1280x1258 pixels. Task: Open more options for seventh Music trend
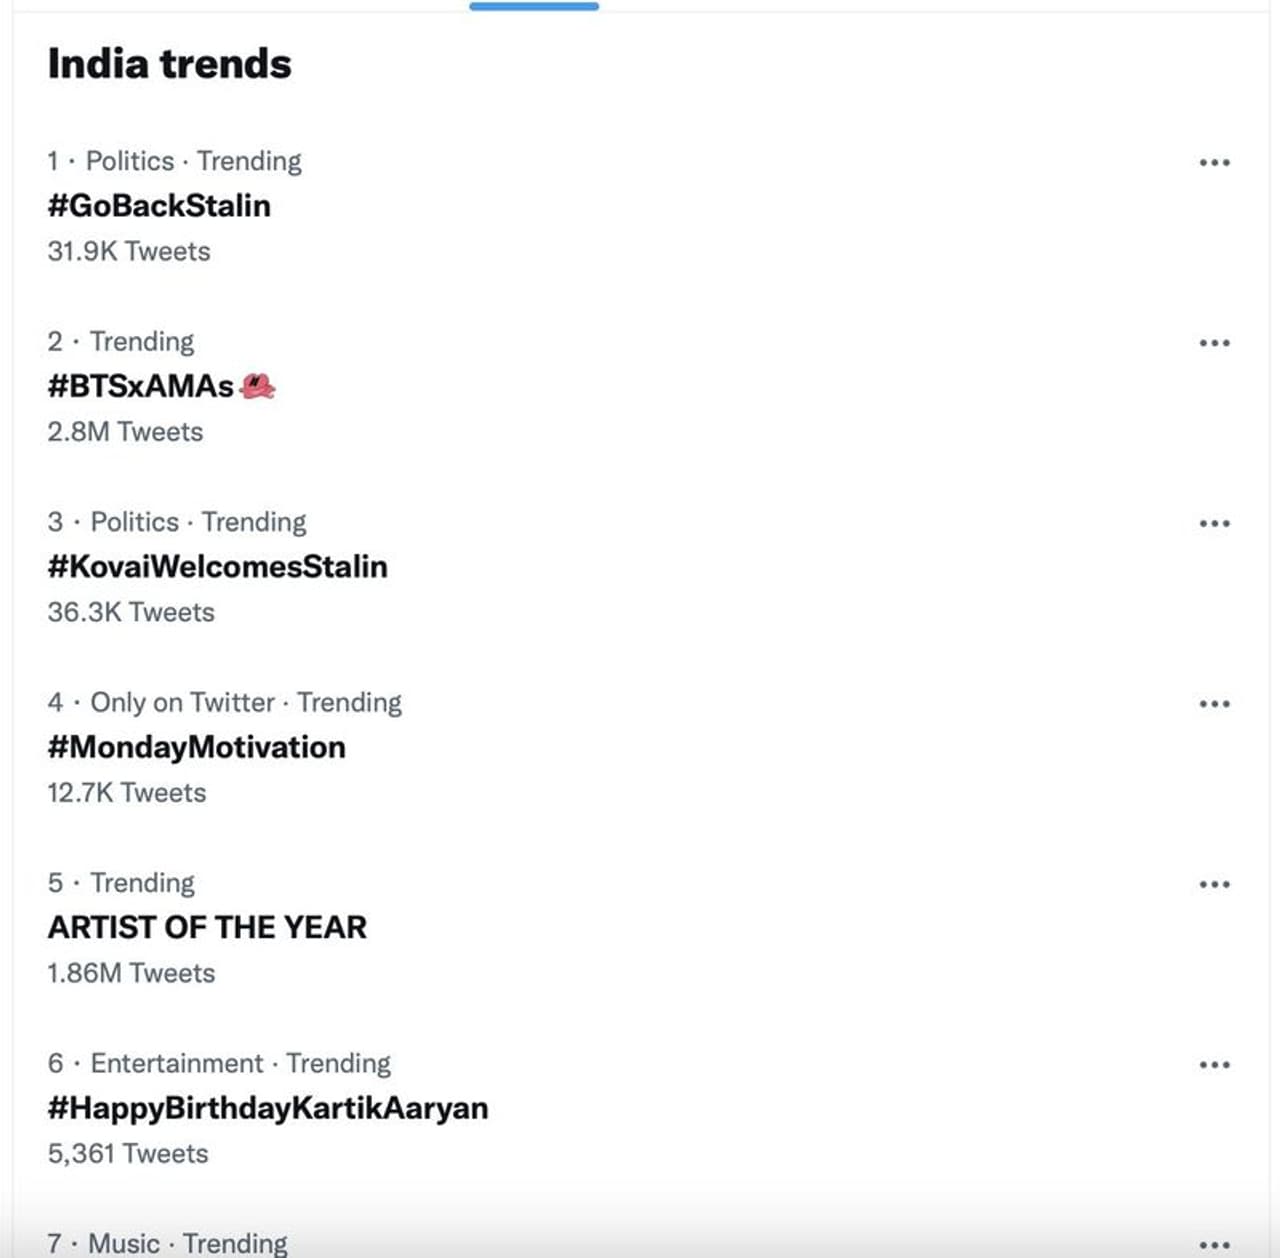(1214, 1245)
